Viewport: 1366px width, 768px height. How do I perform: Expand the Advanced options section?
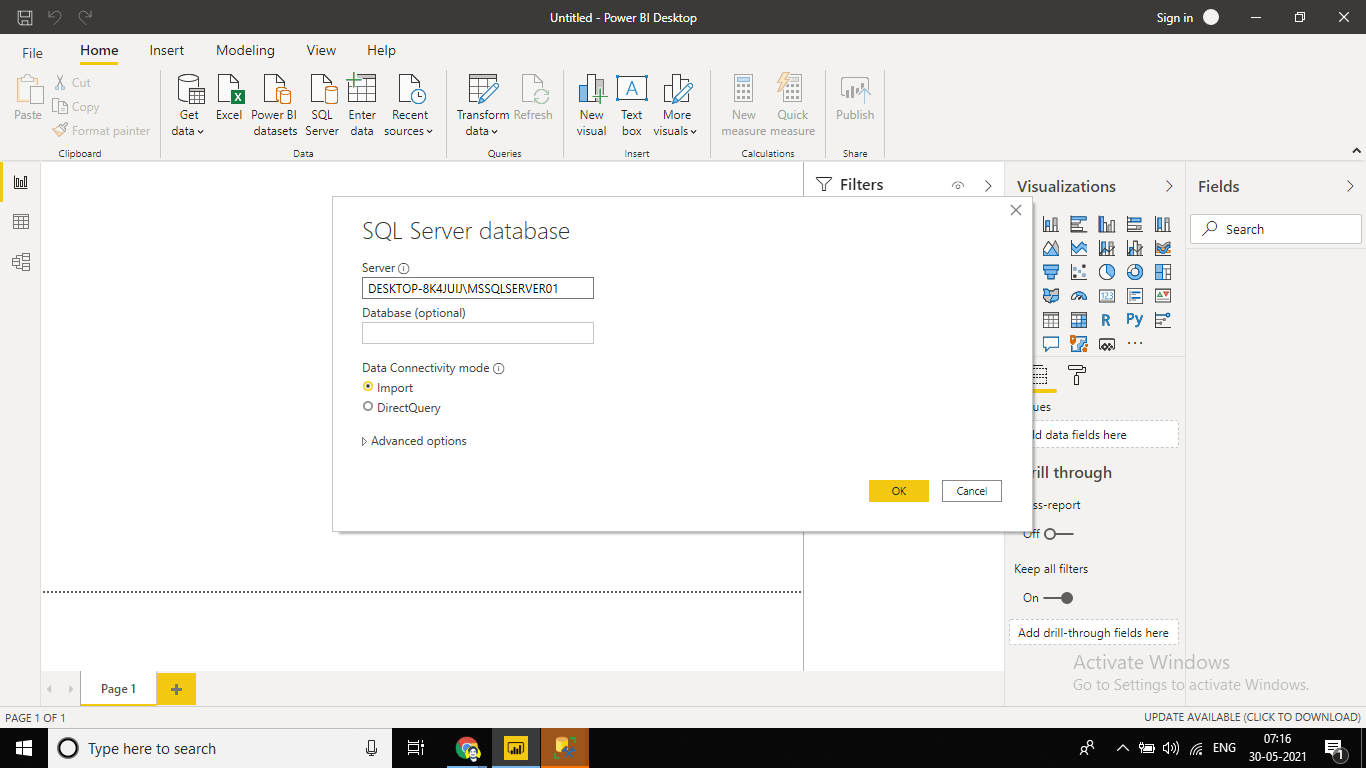tap(414, 441)
